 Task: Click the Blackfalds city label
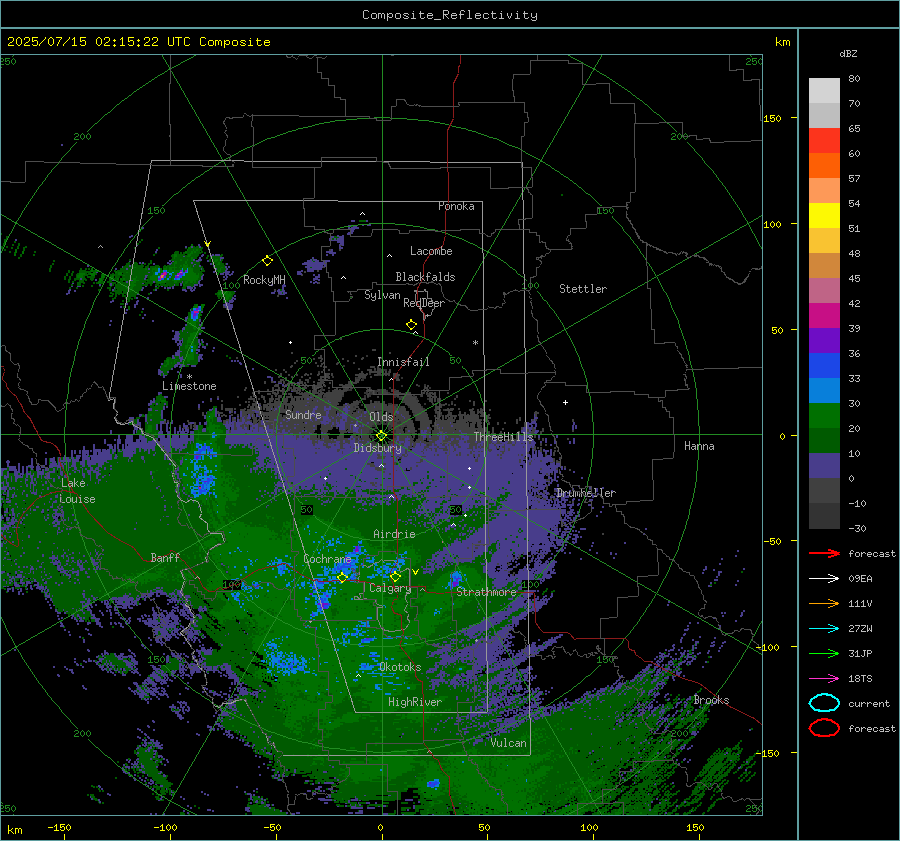[x=425, y=277]
